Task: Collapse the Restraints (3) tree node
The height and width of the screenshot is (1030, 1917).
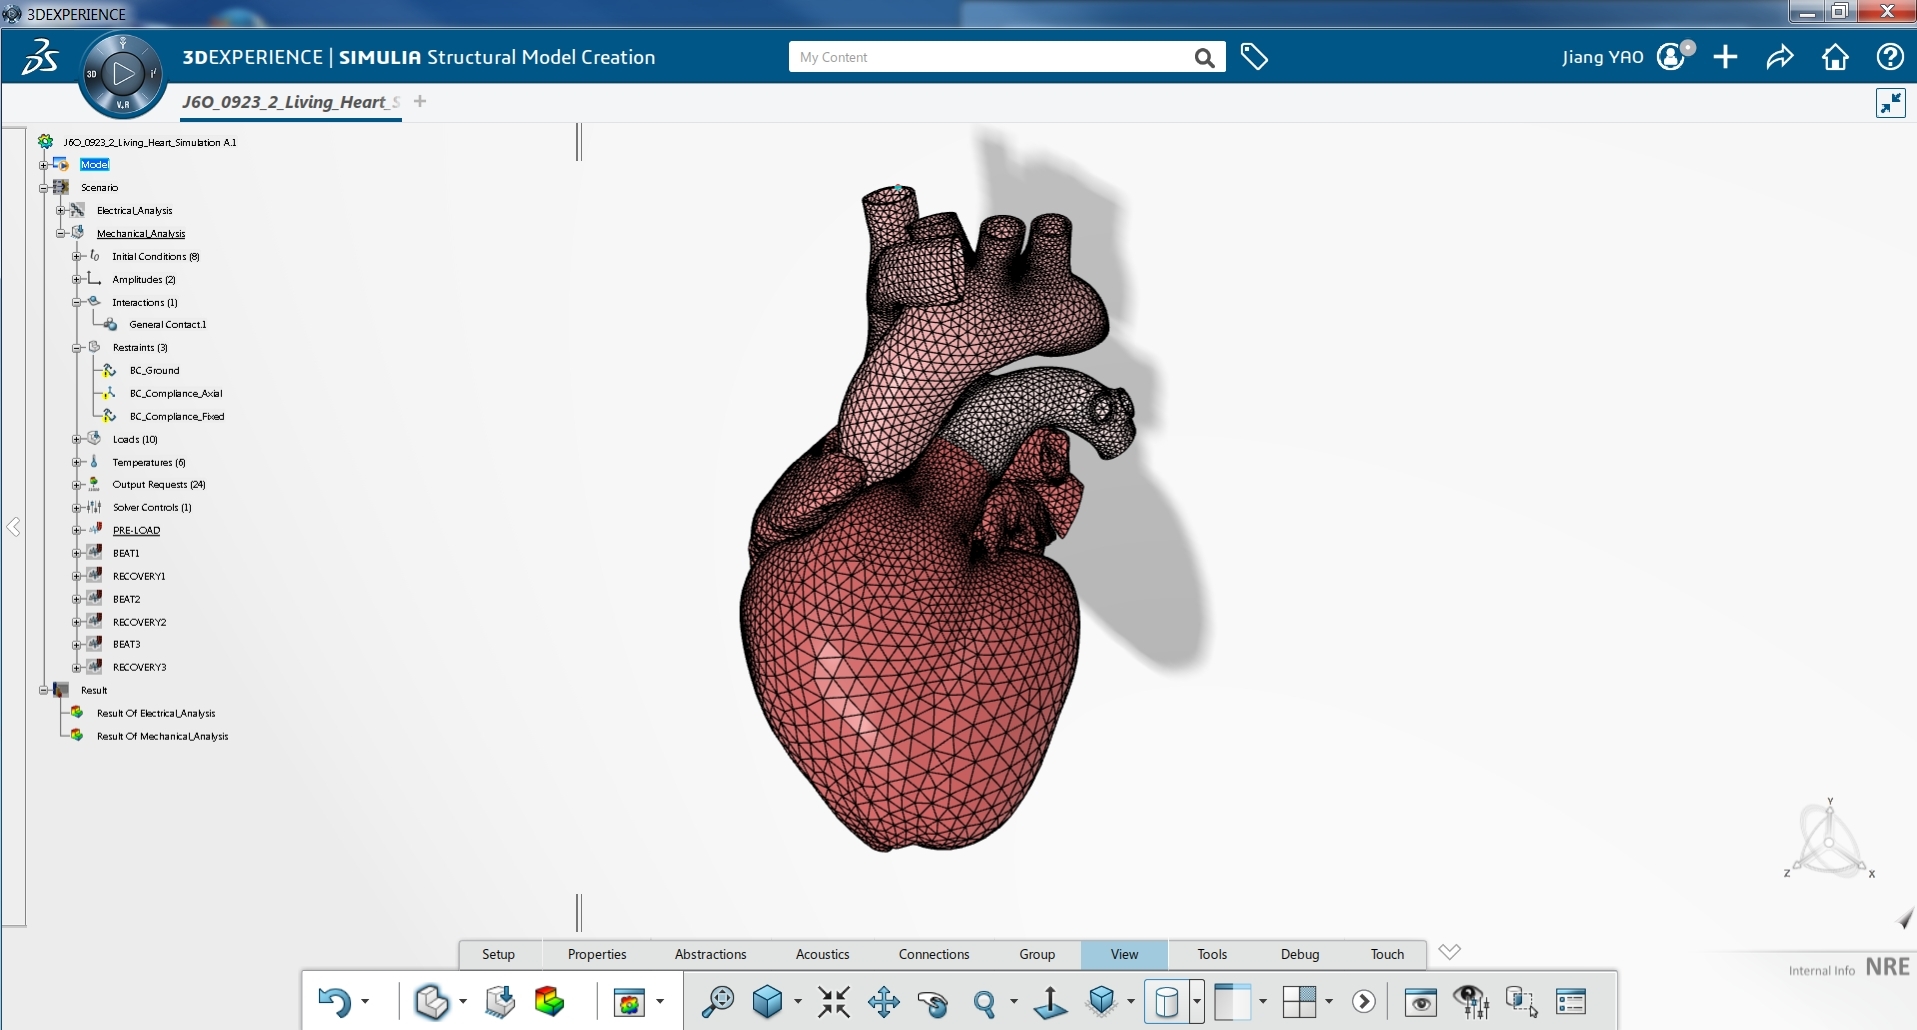Action: (77, 348)
